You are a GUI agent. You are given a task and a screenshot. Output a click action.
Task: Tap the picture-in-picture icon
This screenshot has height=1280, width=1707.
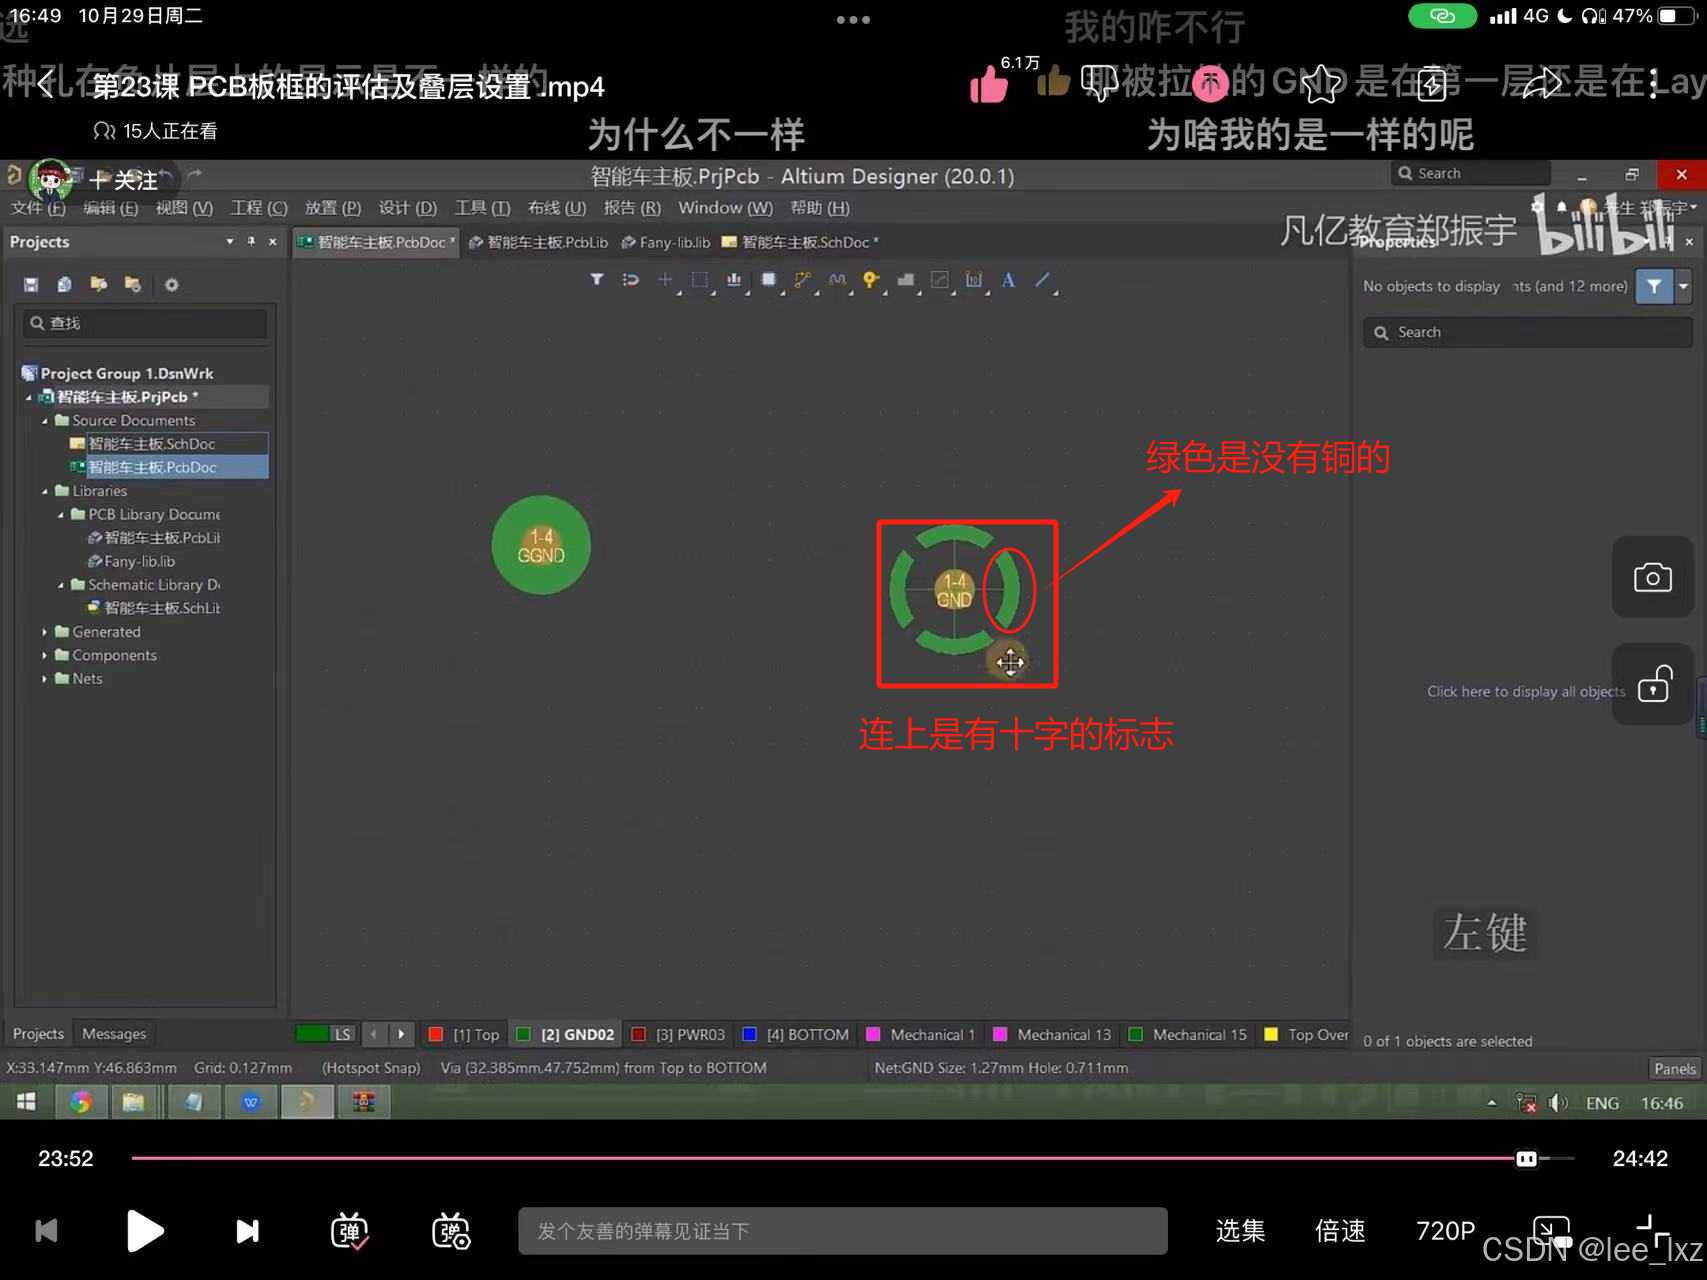pyautogui.click(x=1551, y=1230)
